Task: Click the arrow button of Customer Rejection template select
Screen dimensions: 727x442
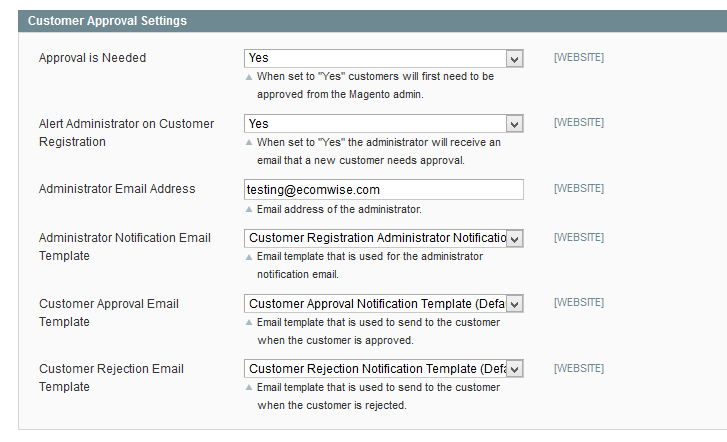Action: tap(514, 369)
